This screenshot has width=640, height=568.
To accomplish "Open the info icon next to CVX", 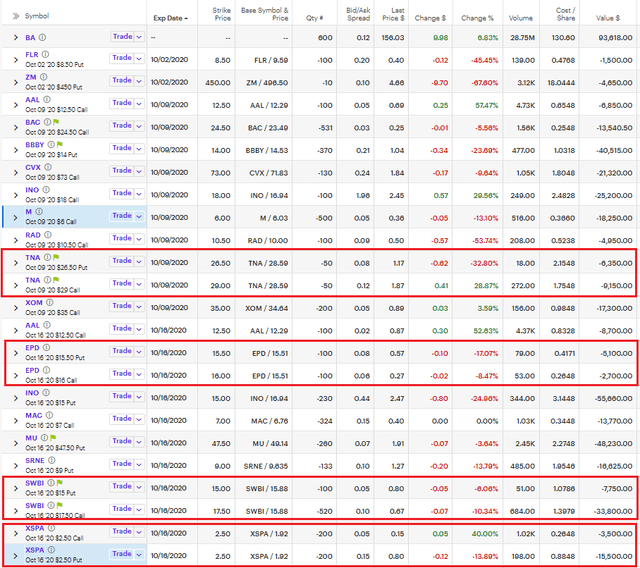I will coord(48,167).
